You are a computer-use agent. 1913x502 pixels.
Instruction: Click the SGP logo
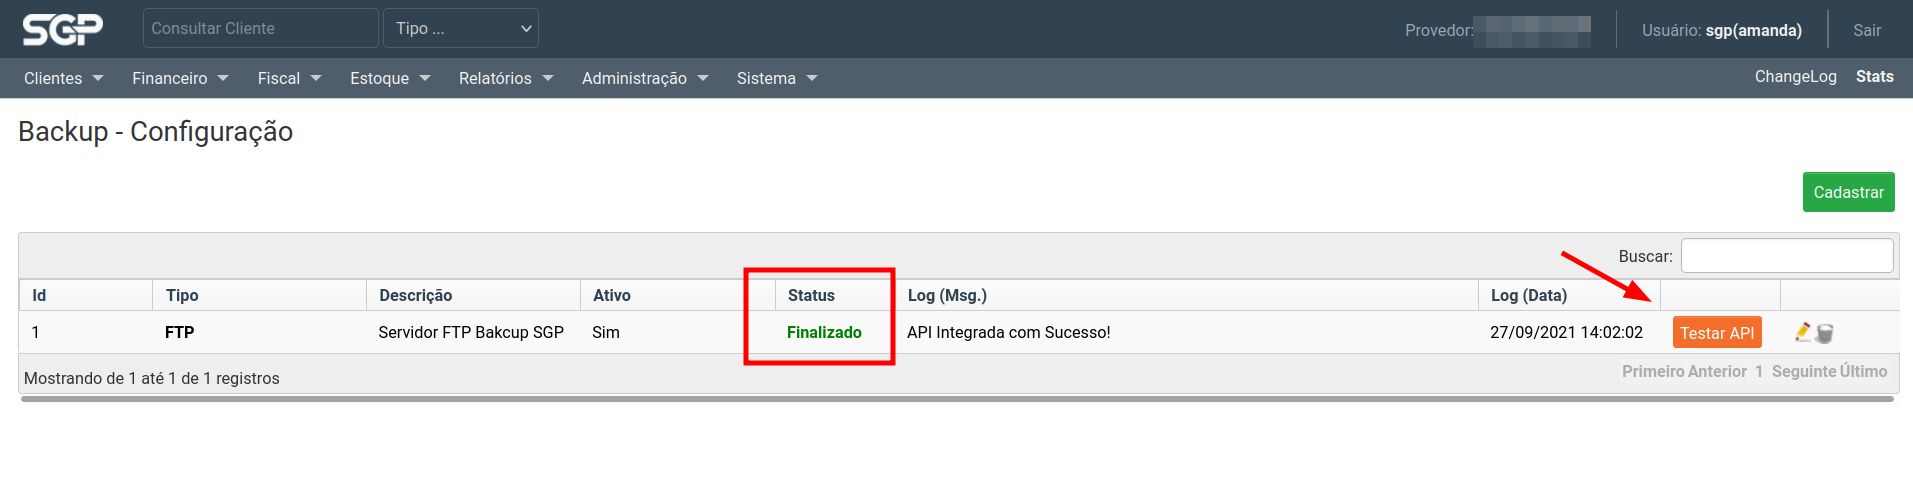[x=62, y=29]
